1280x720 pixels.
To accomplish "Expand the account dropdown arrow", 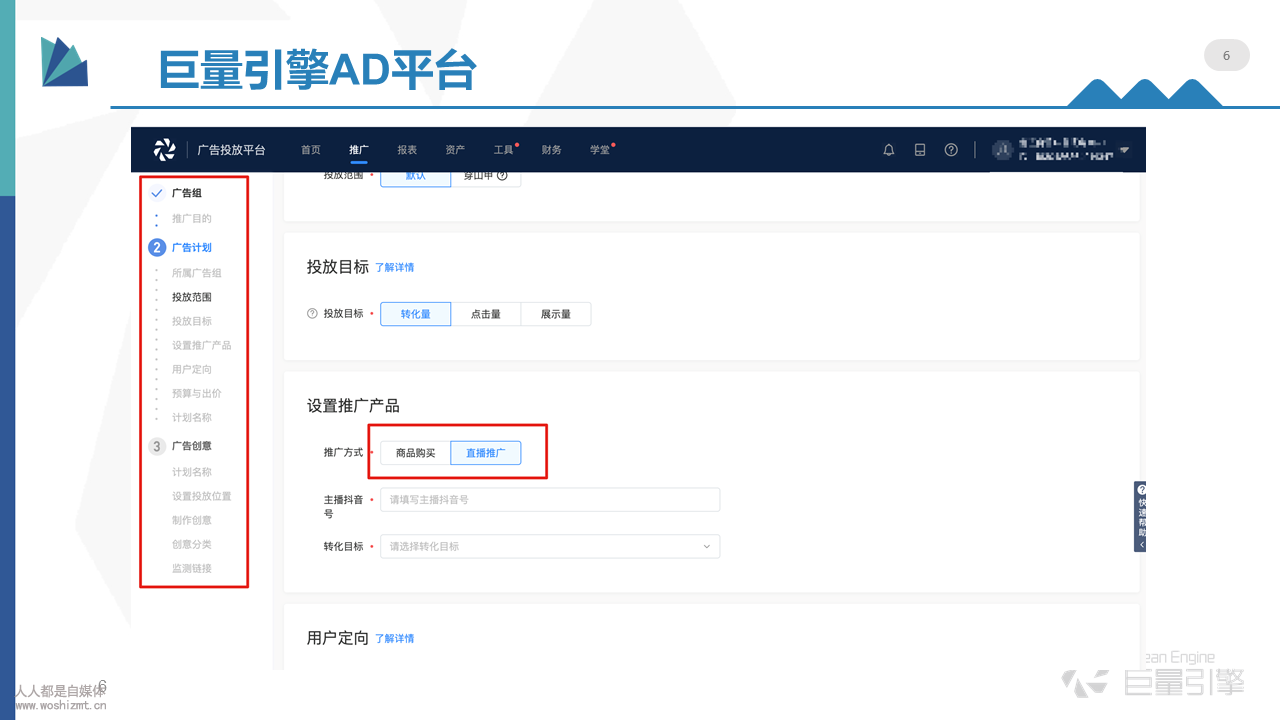I will click(x=1124, y=150).
